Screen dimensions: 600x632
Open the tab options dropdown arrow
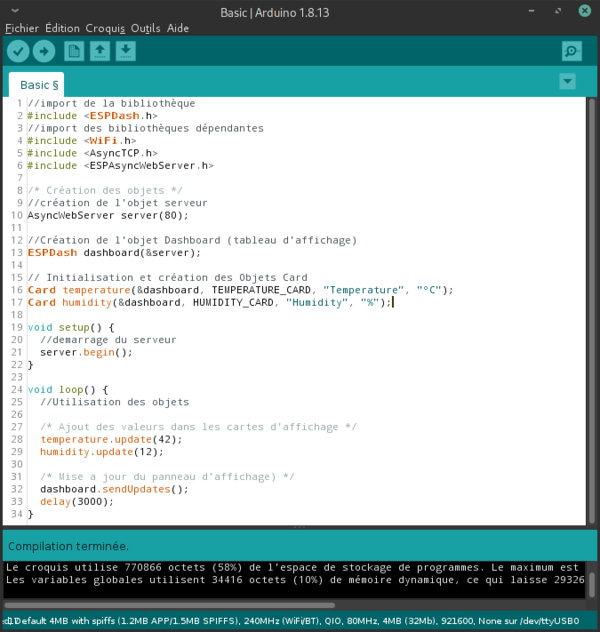pyautogui.click(x=567, y=81)
